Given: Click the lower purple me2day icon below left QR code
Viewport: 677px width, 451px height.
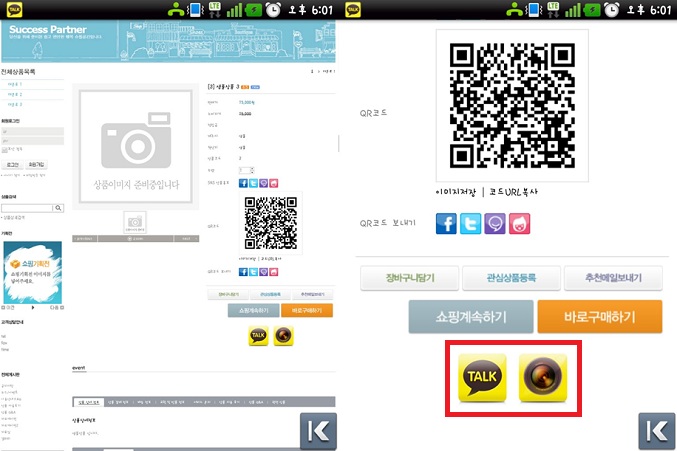Looking at the screenshot, I should [263, 272].
